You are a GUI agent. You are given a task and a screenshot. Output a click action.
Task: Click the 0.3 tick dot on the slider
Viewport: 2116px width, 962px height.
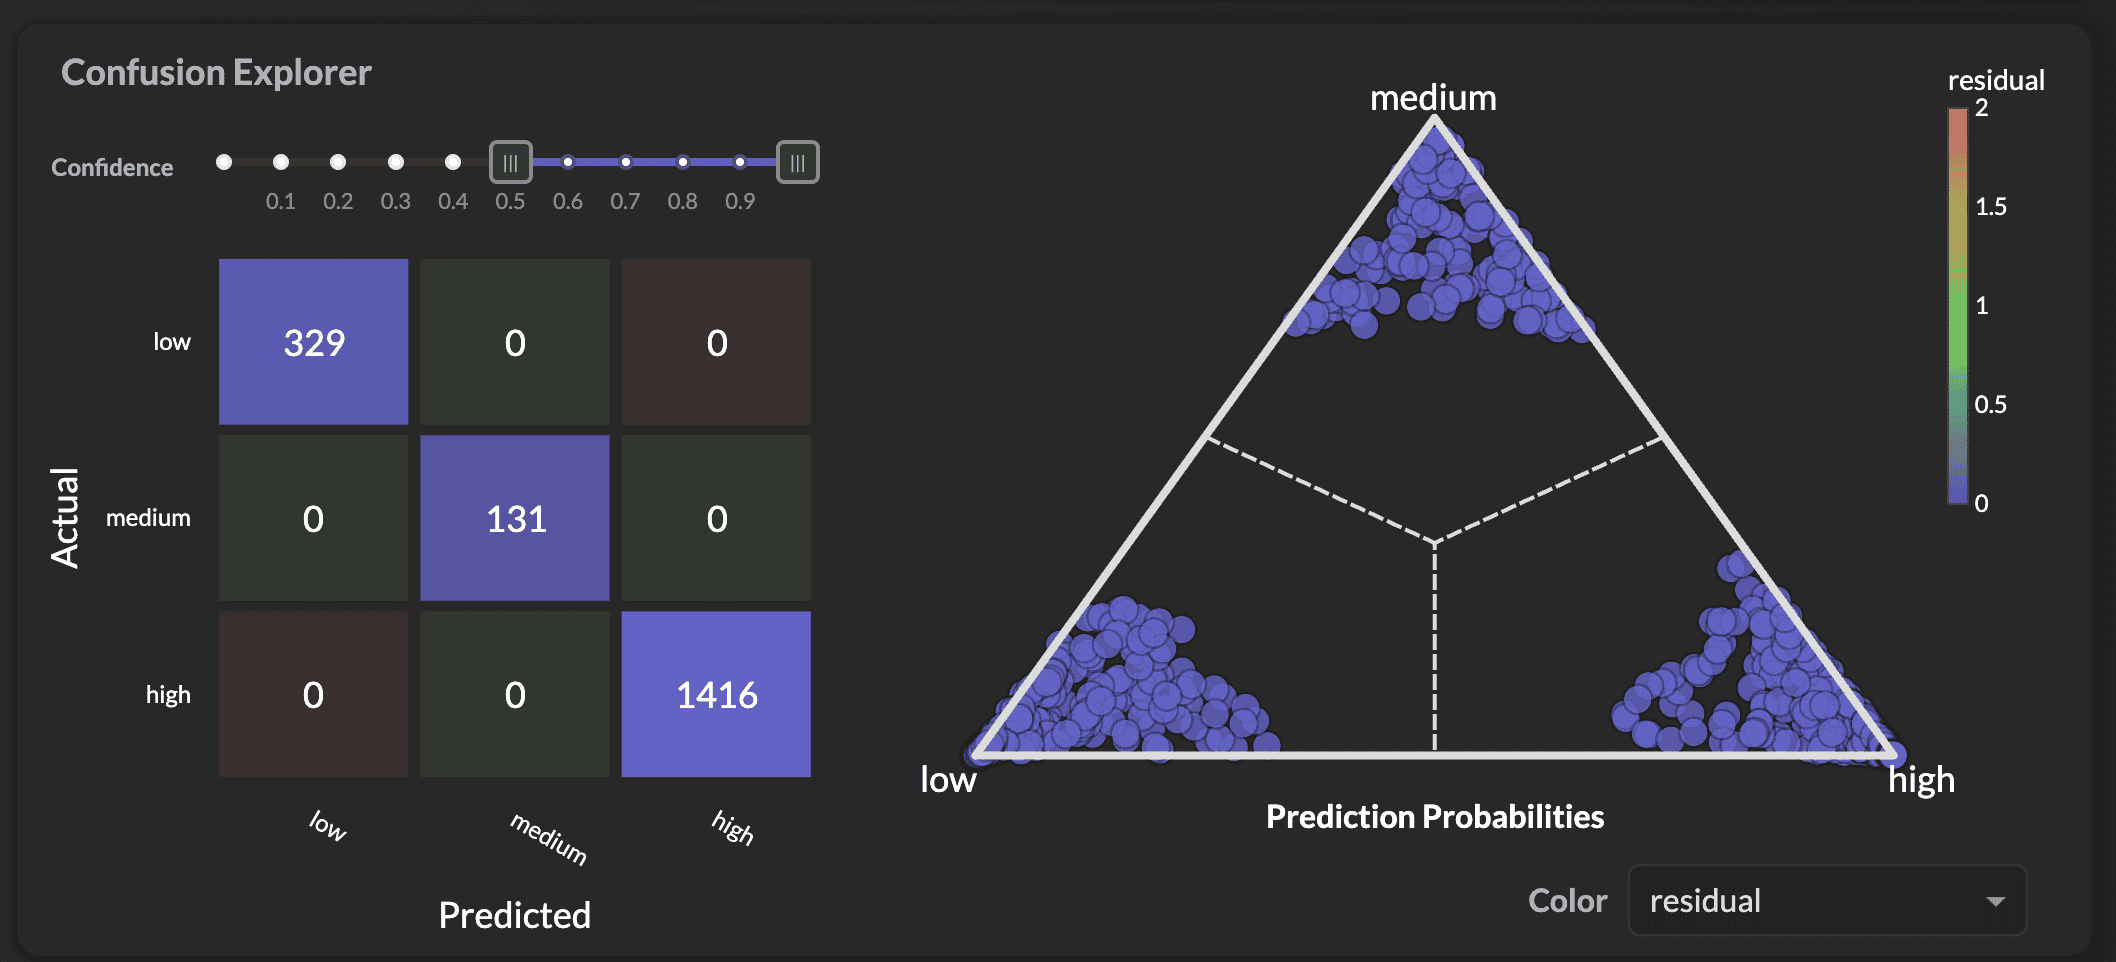tap(395, 161)
